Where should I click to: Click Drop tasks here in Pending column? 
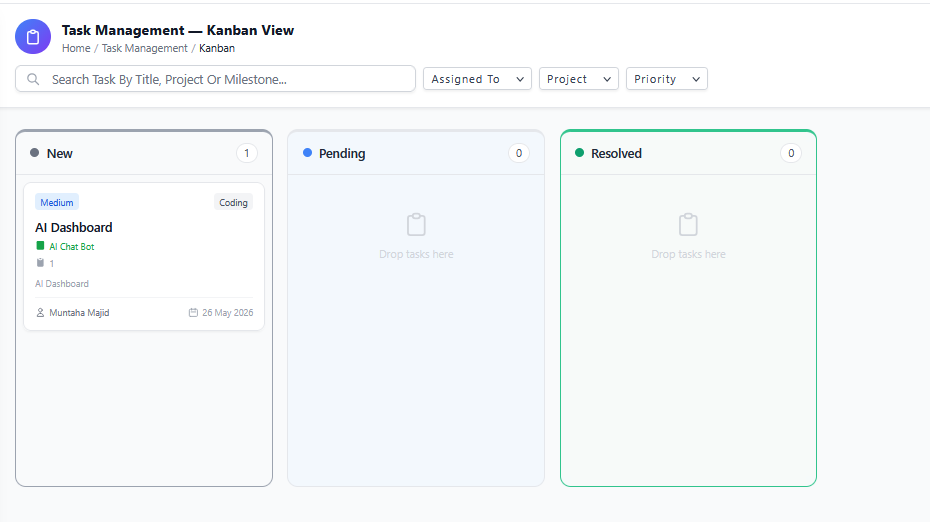coord(416,254)
